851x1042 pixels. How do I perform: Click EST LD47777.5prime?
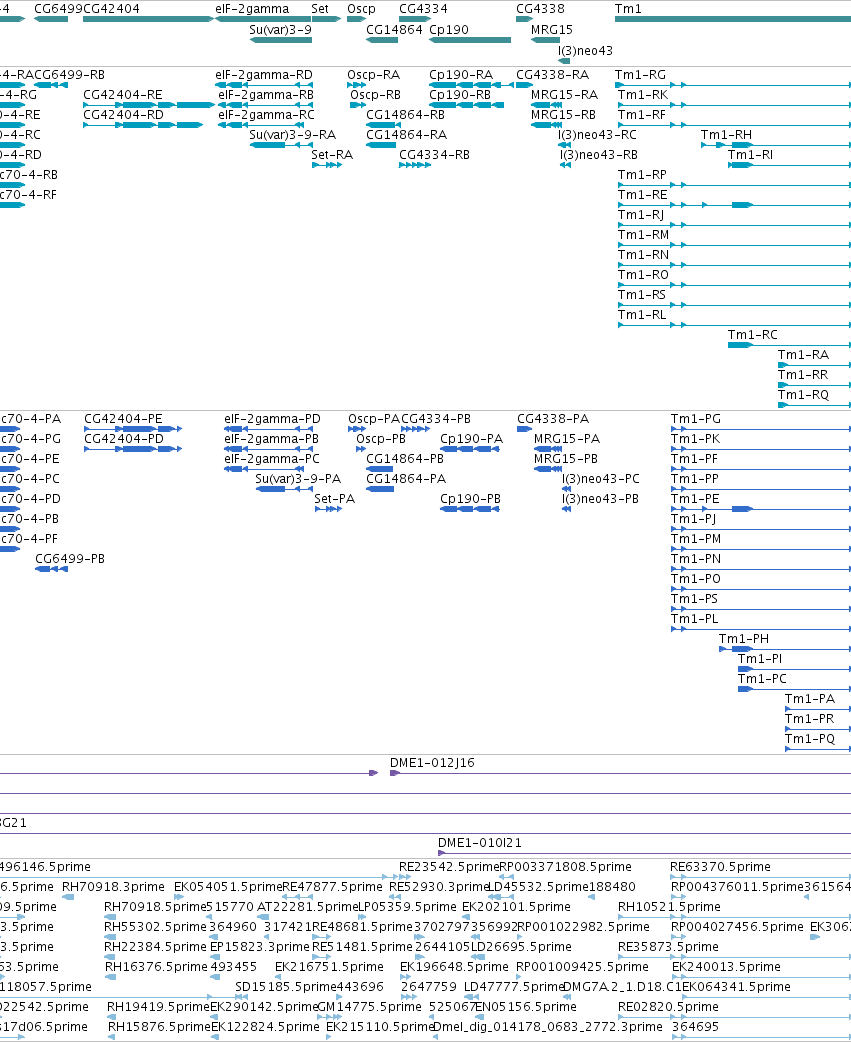514,986
